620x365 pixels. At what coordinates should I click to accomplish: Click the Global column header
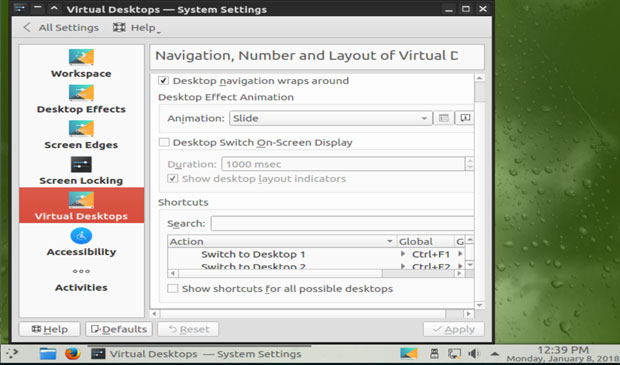pos(425,241)
